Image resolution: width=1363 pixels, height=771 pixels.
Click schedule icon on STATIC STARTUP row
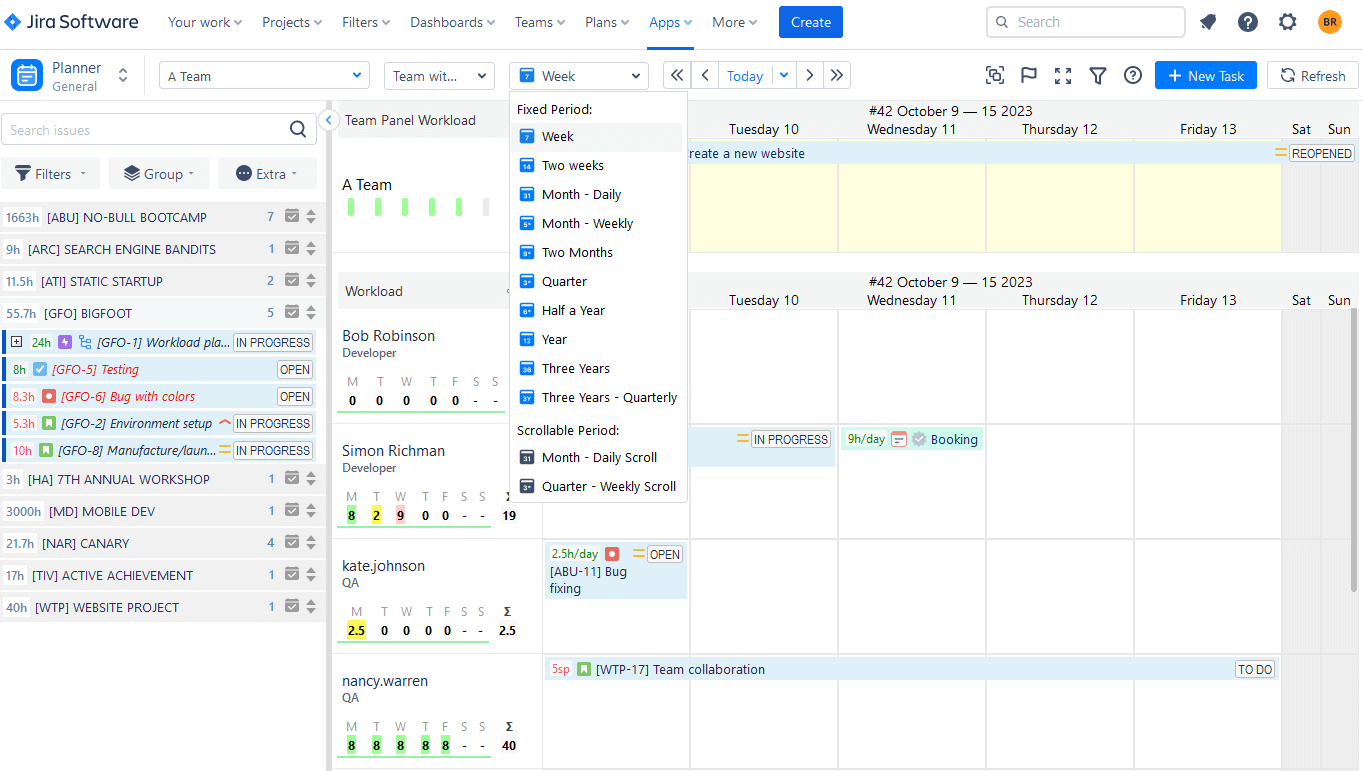coord(292,281)
